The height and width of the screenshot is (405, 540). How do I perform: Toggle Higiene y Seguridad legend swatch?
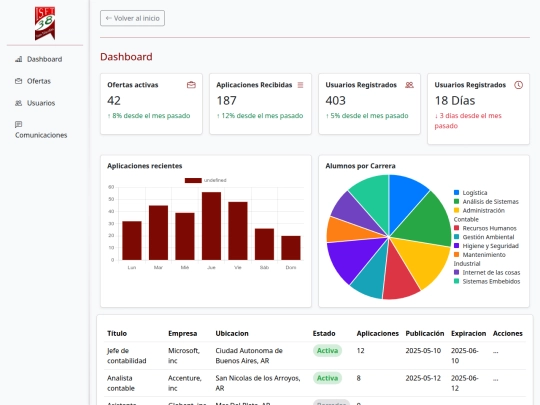457,246
